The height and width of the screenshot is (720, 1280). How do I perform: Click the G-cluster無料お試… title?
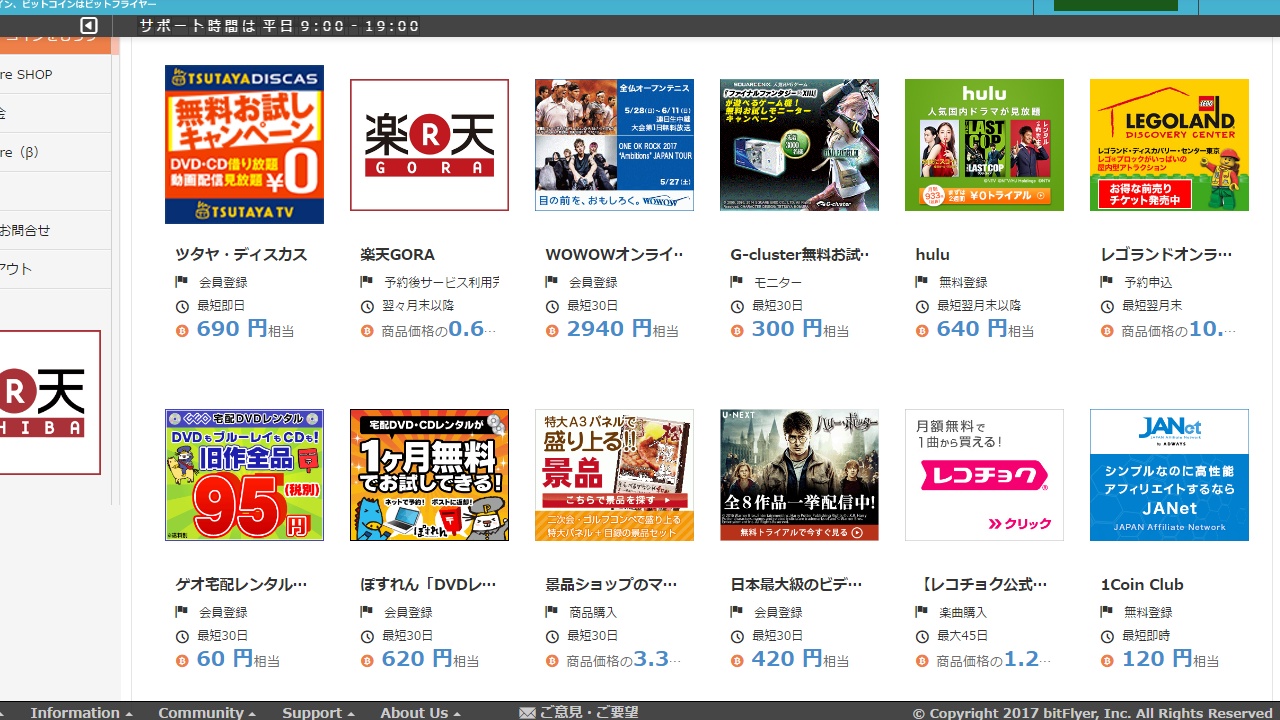point(799,255)
